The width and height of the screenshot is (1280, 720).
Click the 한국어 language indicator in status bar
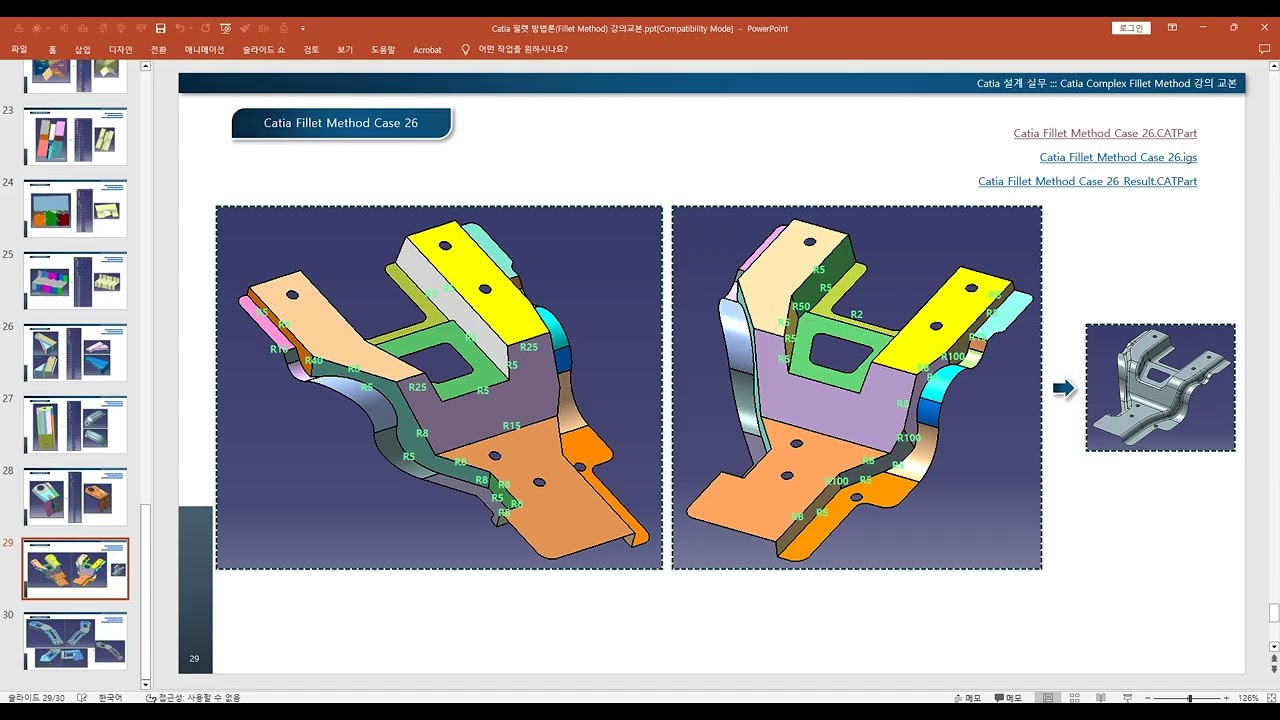[x=110, y=698]
